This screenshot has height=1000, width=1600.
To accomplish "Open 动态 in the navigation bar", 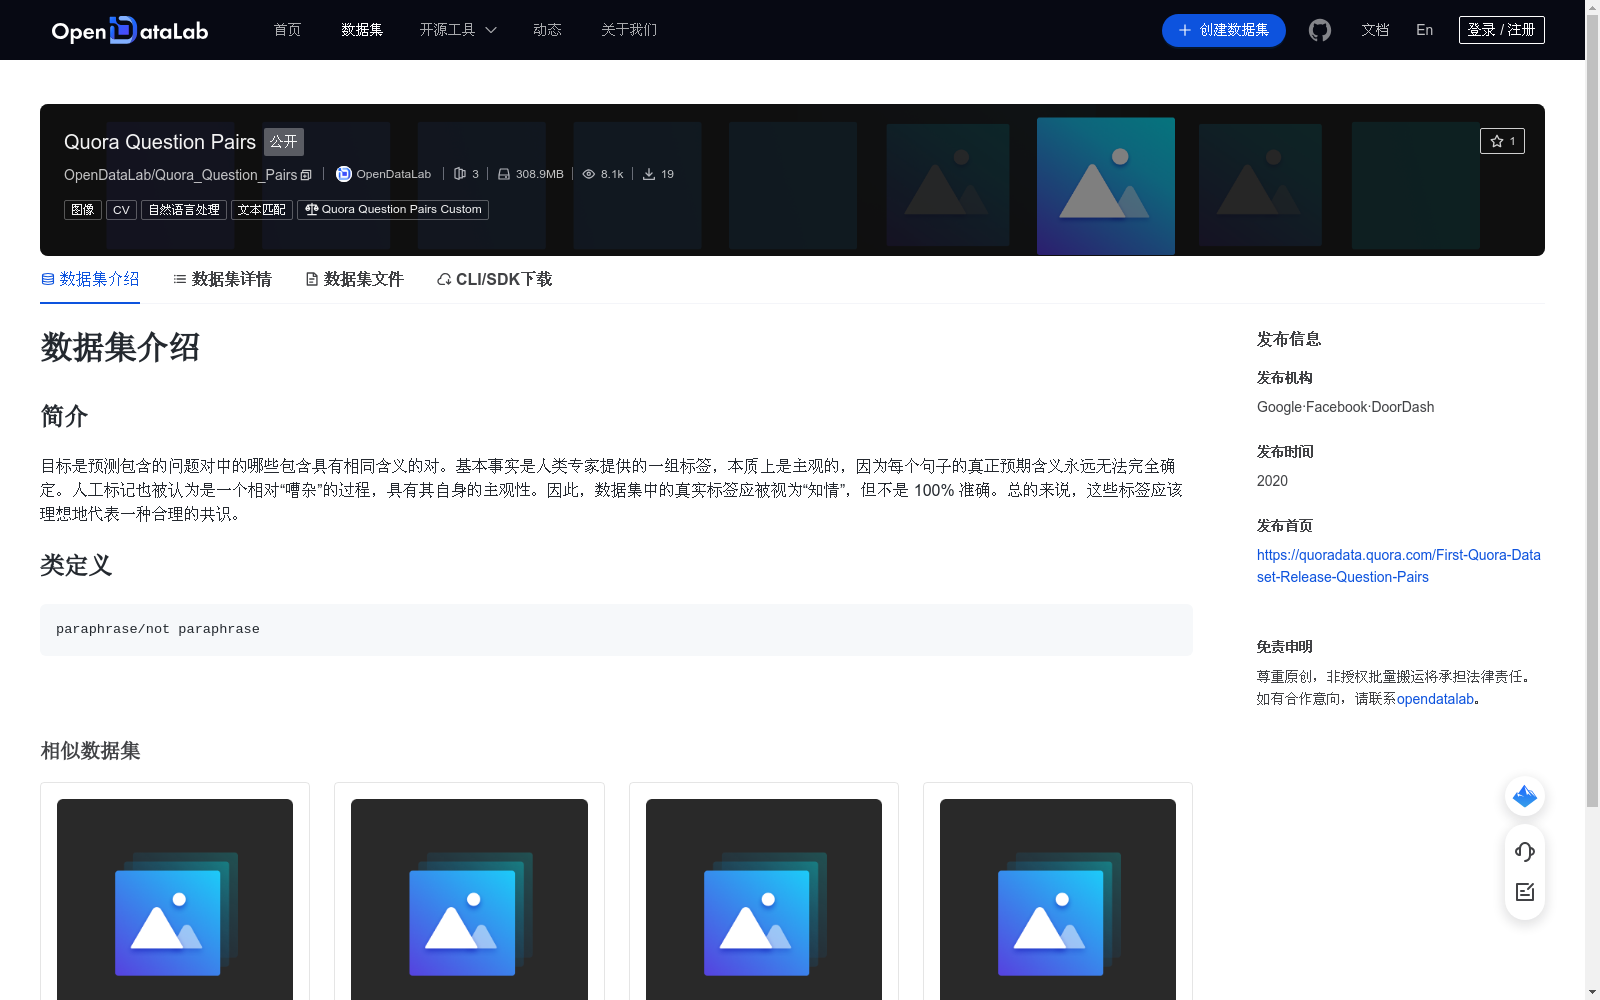I will pos(547,30).
